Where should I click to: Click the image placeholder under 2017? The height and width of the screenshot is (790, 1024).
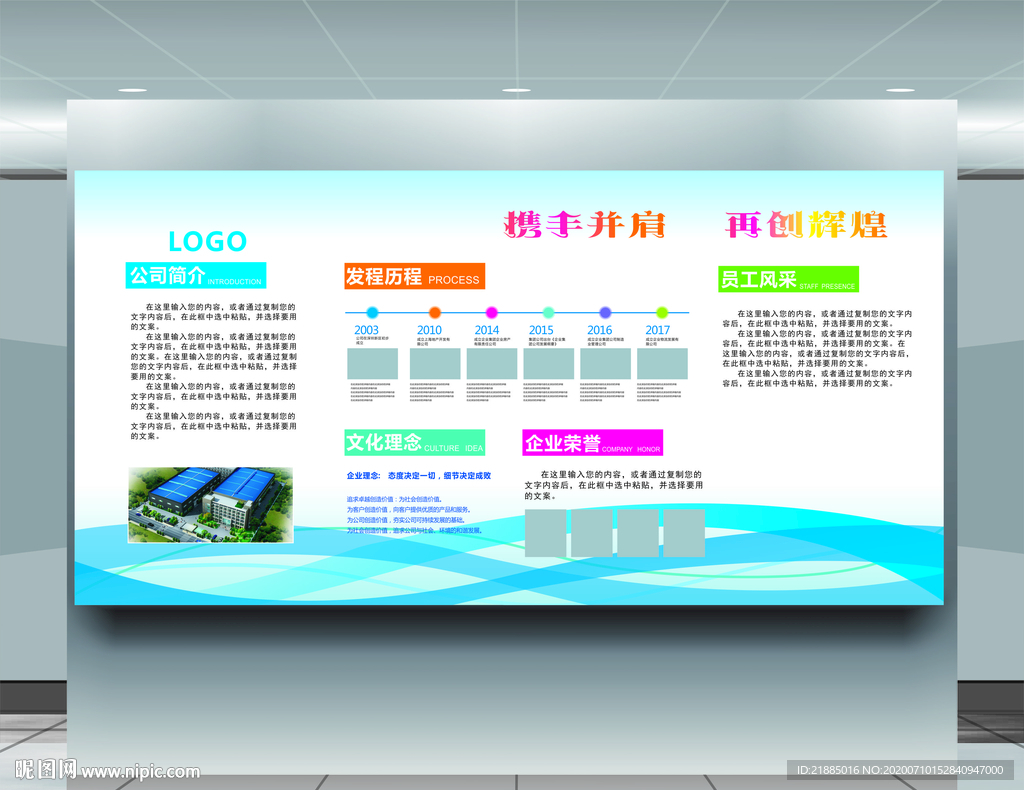pos(662,364)
